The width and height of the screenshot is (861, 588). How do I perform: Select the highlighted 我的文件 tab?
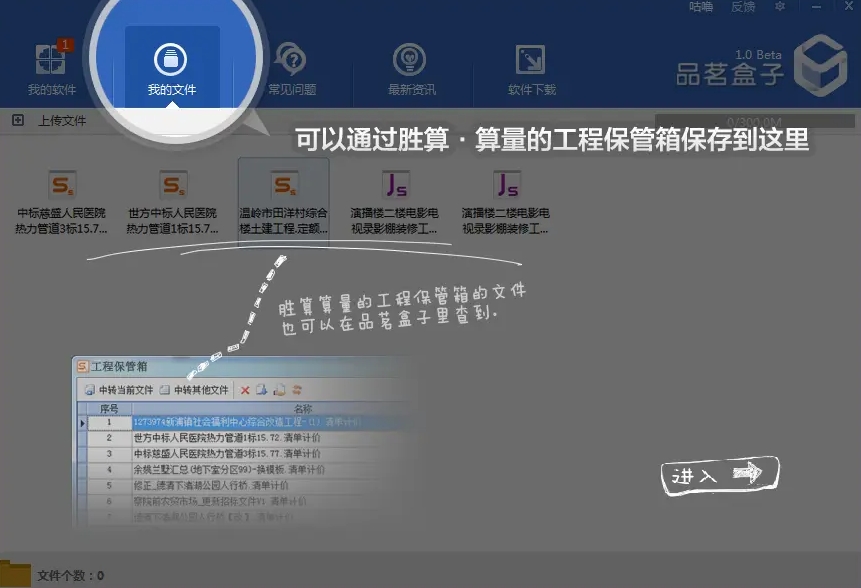[x=172, y=62]
